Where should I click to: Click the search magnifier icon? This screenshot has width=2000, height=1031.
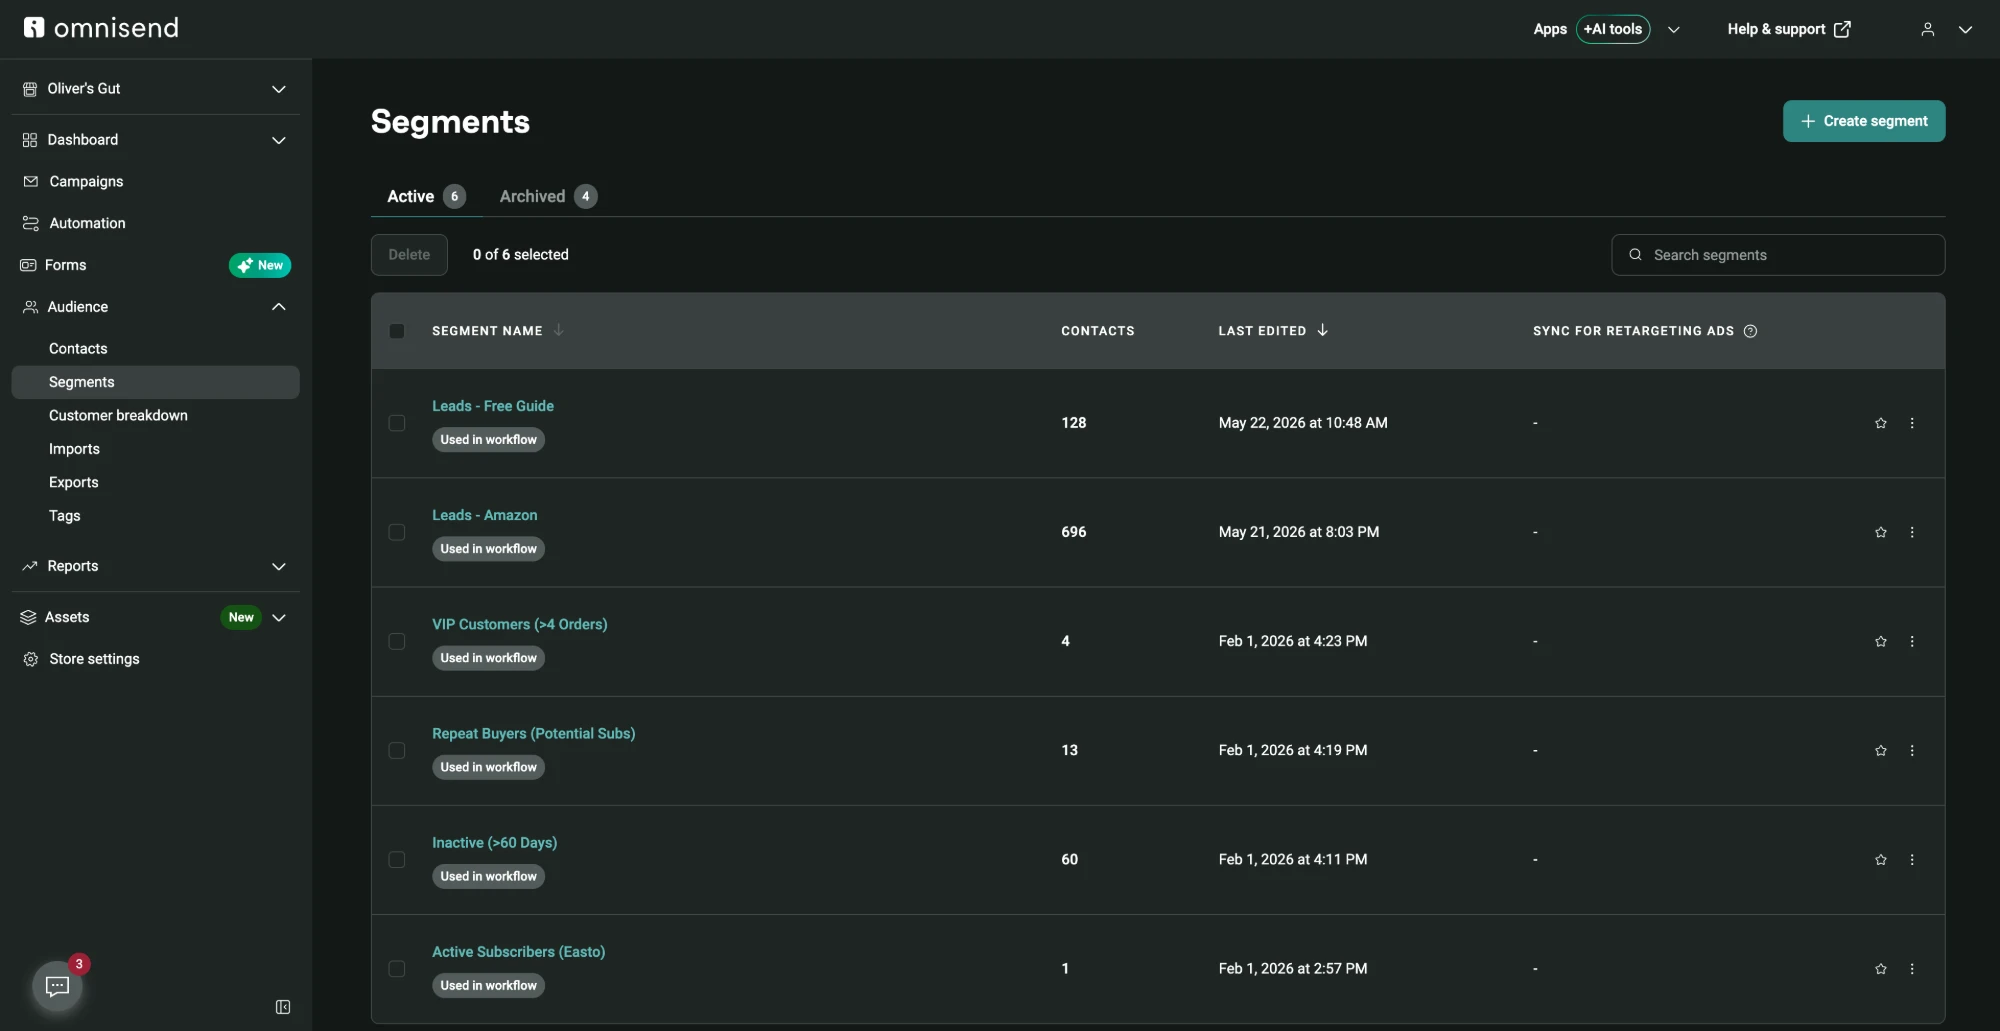tap(1635, 255)
